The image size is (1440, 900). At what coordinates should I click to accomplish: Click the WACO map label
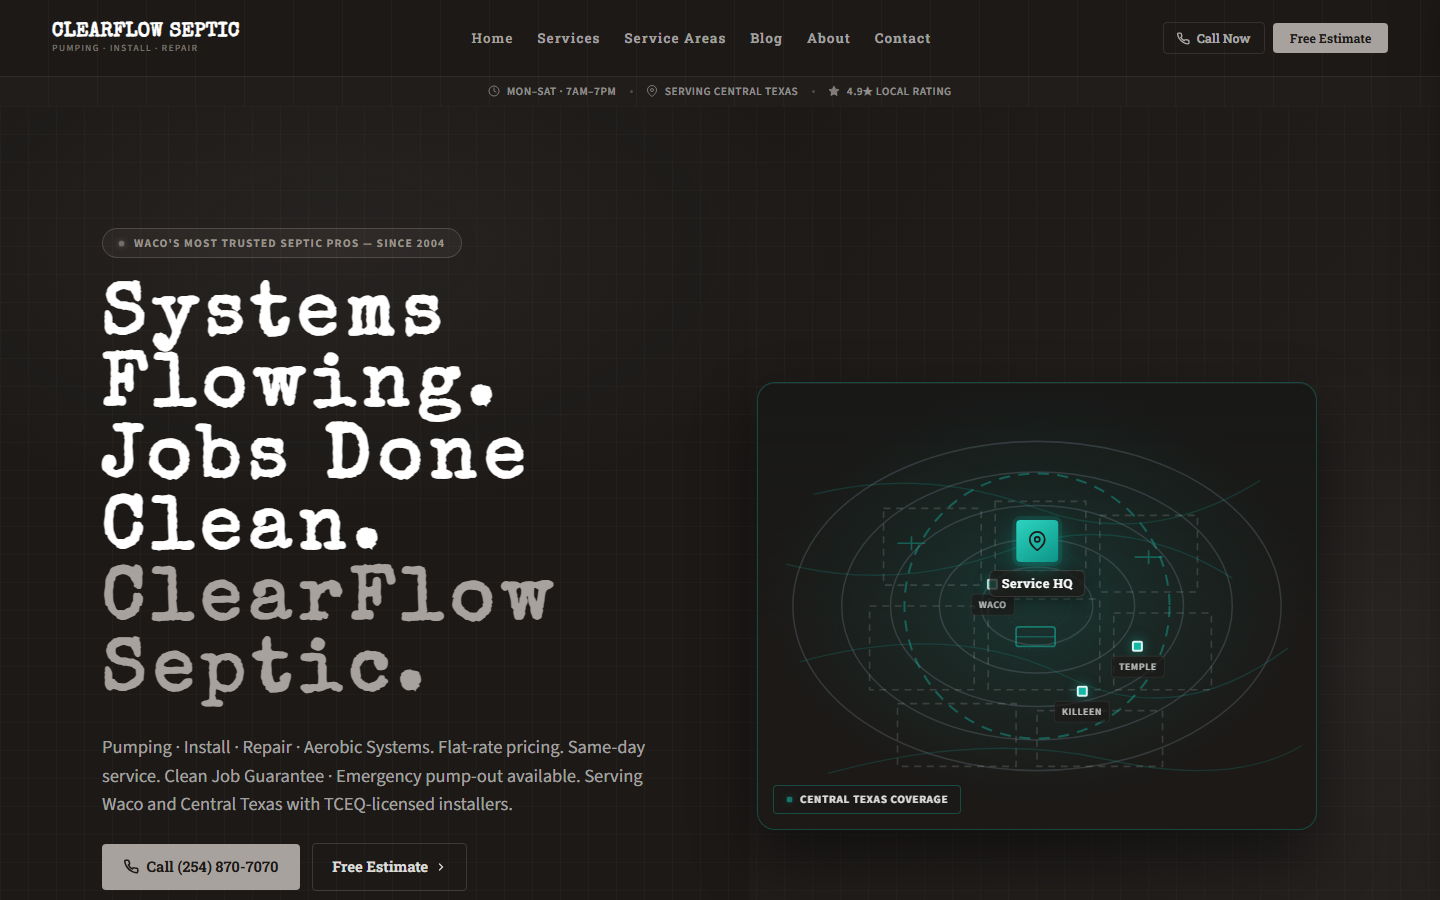(x=992, y=605)
